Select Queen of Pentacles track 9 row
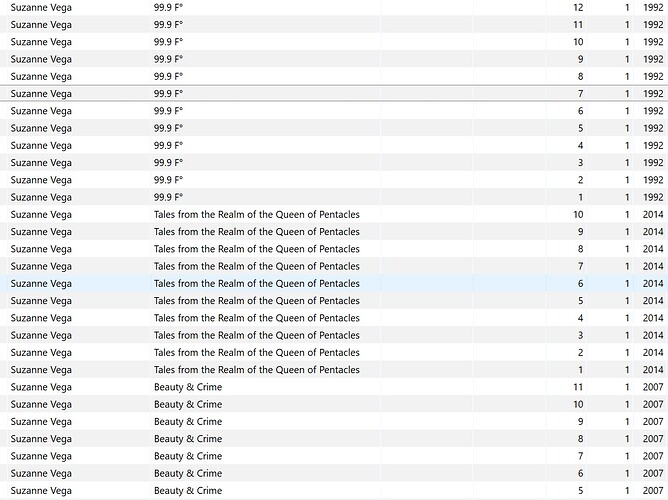 (334, 232)
